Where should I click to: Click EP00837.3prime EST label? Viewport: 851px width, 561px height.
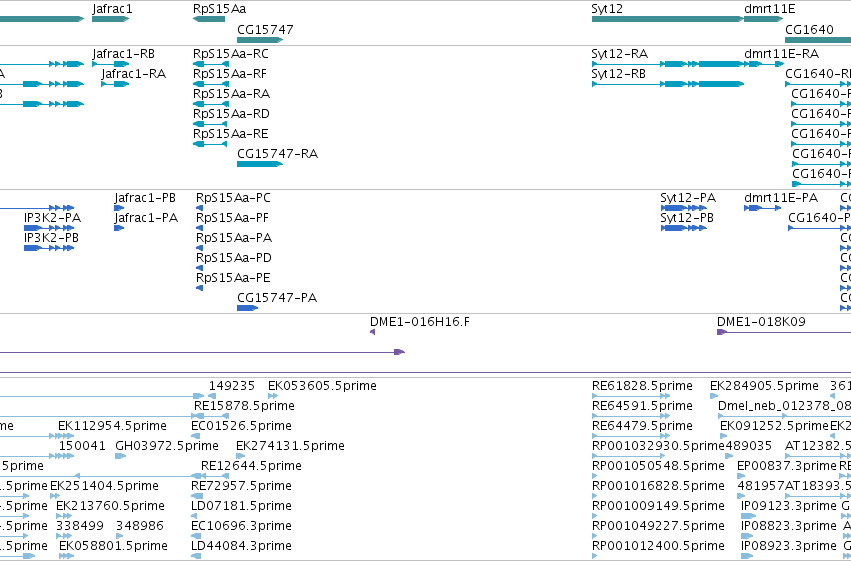pos(786,466)
